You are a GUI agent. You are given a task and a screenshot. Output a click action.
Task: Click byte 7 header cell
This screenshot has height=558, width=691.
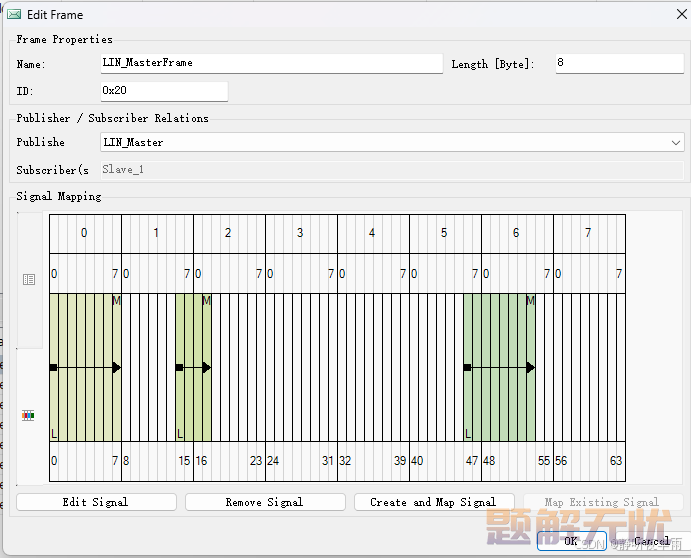coord(589,233)
